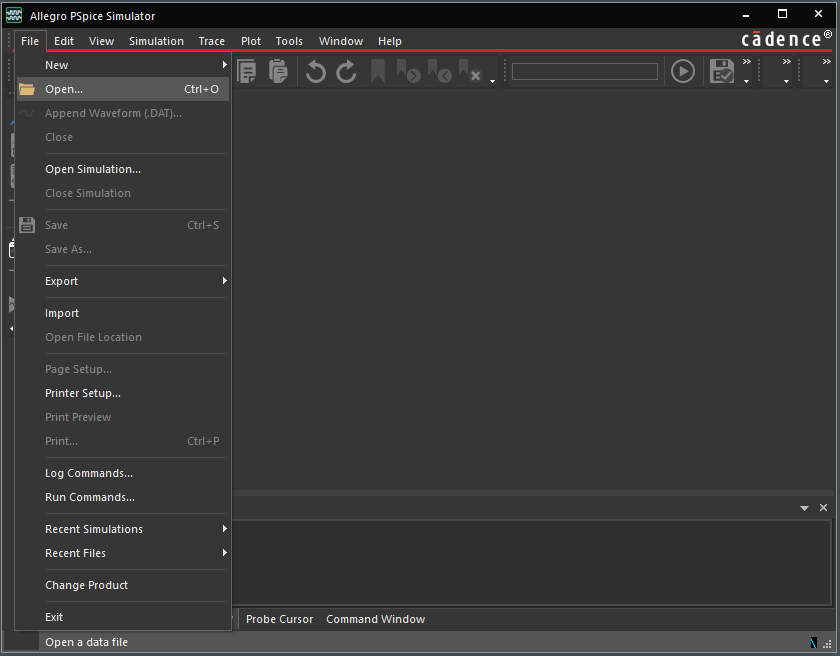Screen dimensions: 840x656
Task: Open the output pane dropdown arrow
Action: pos(805,507)
